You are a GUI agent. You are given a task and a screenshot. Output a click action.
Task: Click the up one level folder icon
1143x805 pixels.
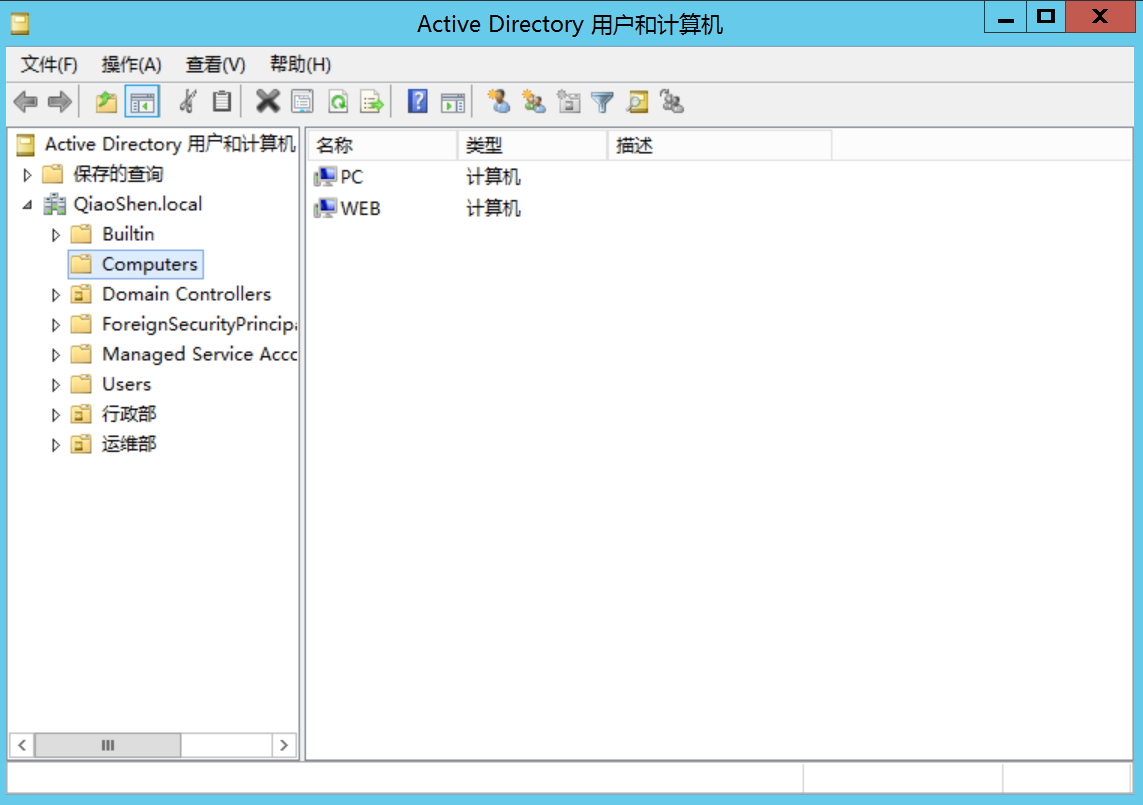[x=106, y=101]
